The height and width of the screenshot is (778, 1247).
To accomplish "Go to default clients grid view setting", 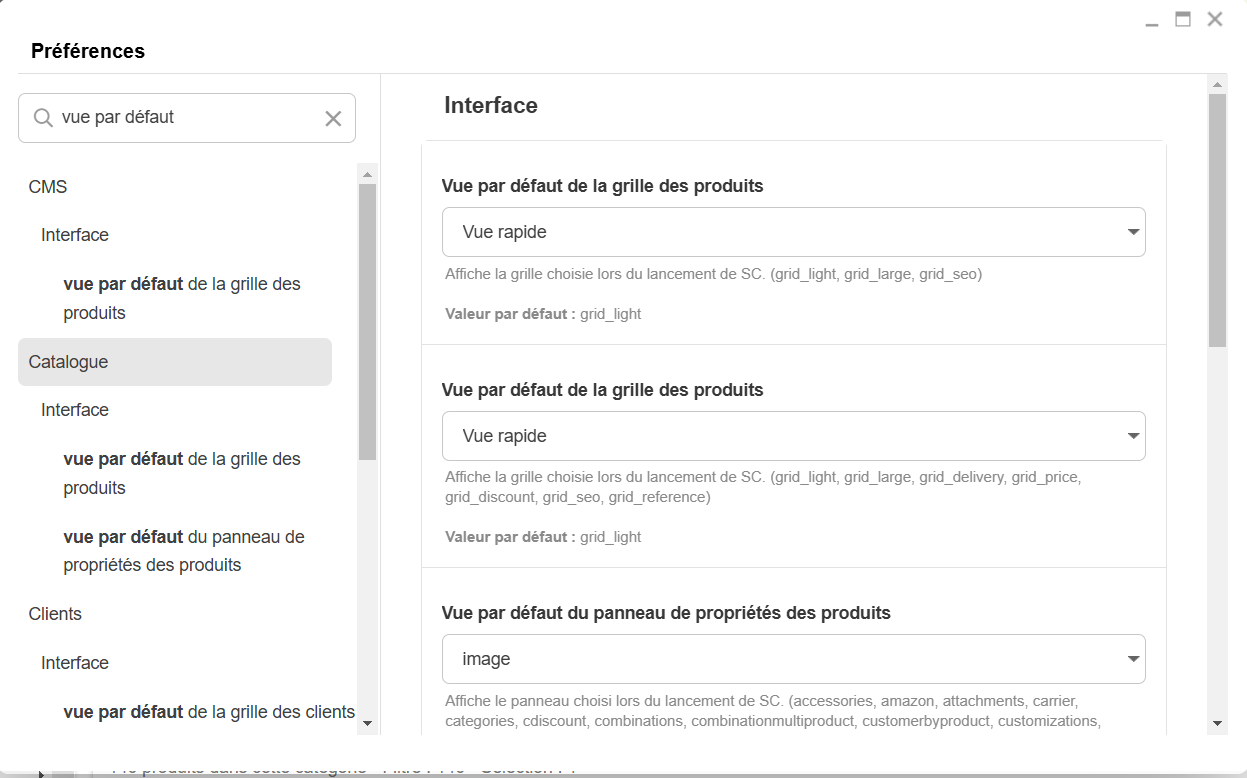I will (208, 712).
